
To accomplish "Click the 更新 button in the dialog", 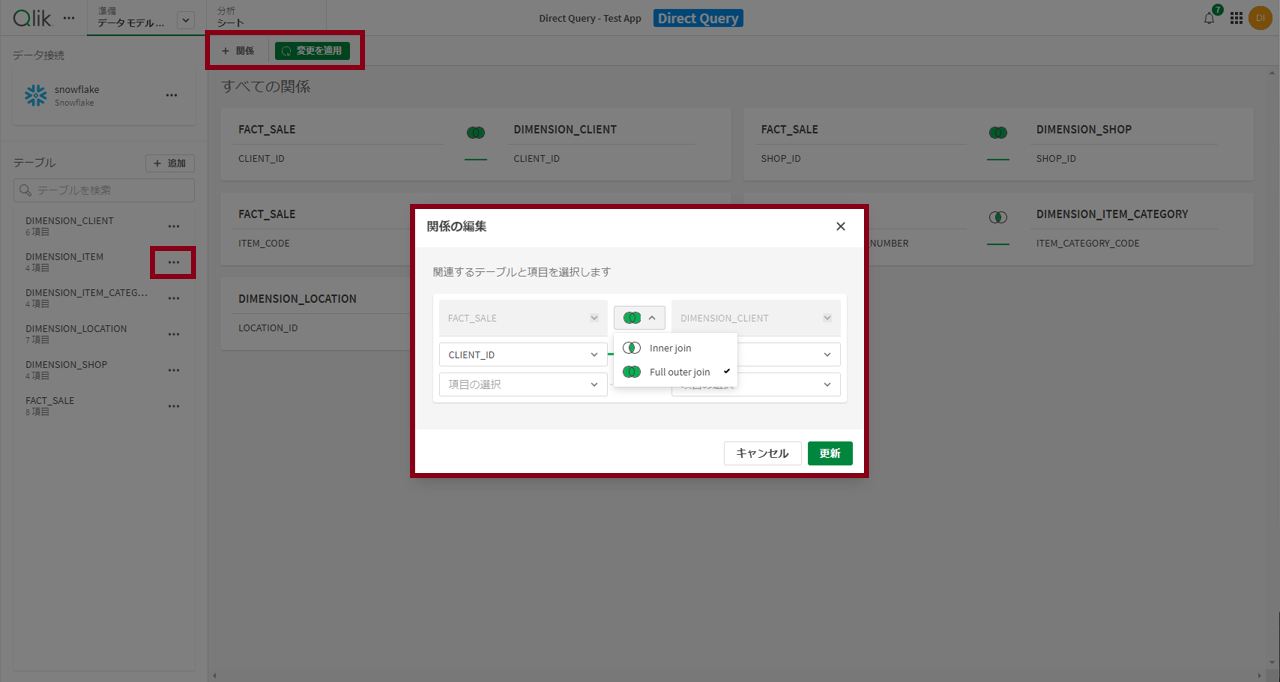I will click(x=830, y=452).
